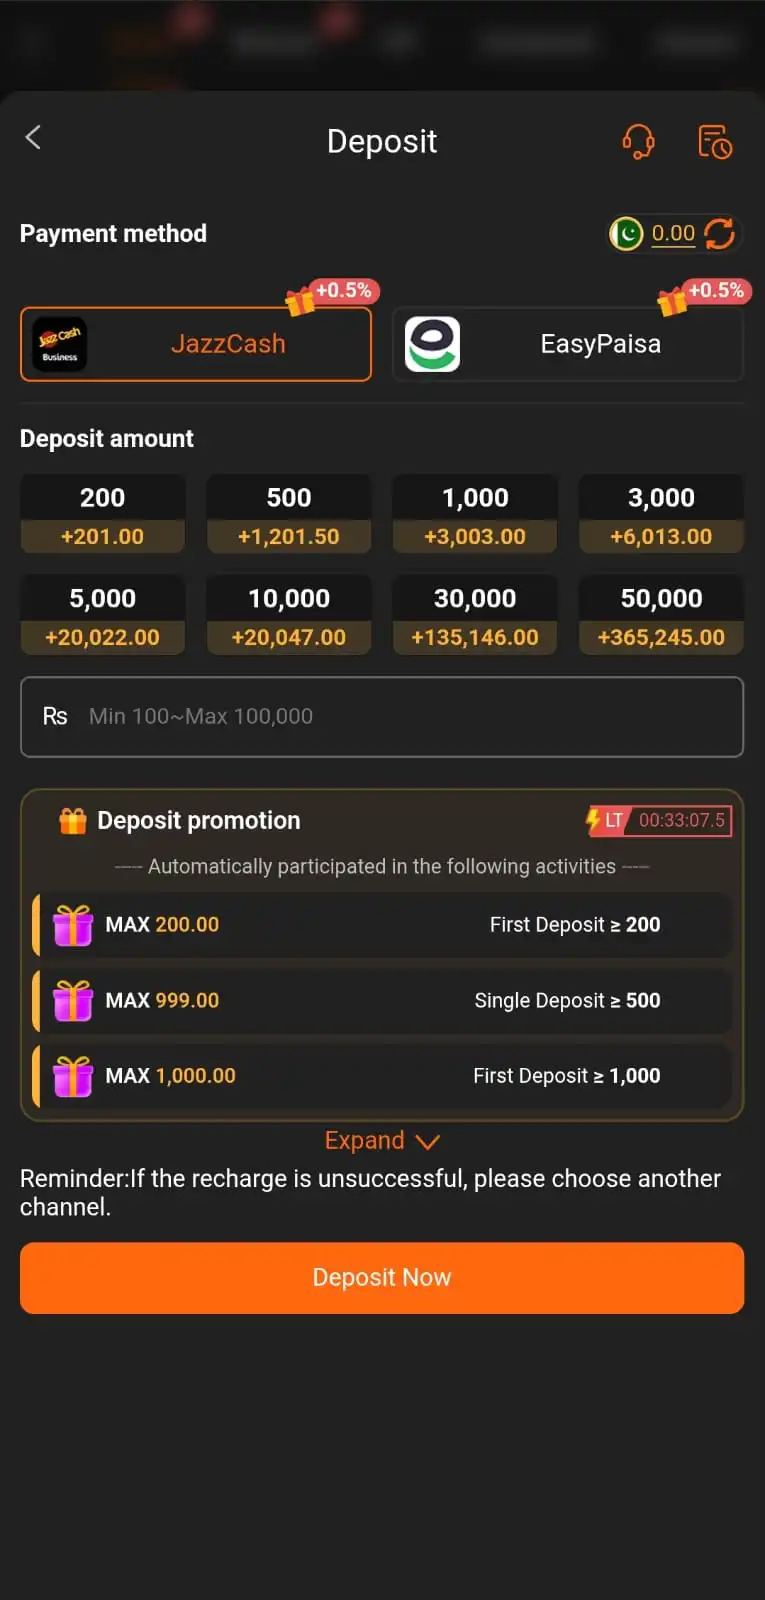Collapse promotions using the chevron arrow
This screenshot has width=765, height=1600.
tap(428, 1141)
